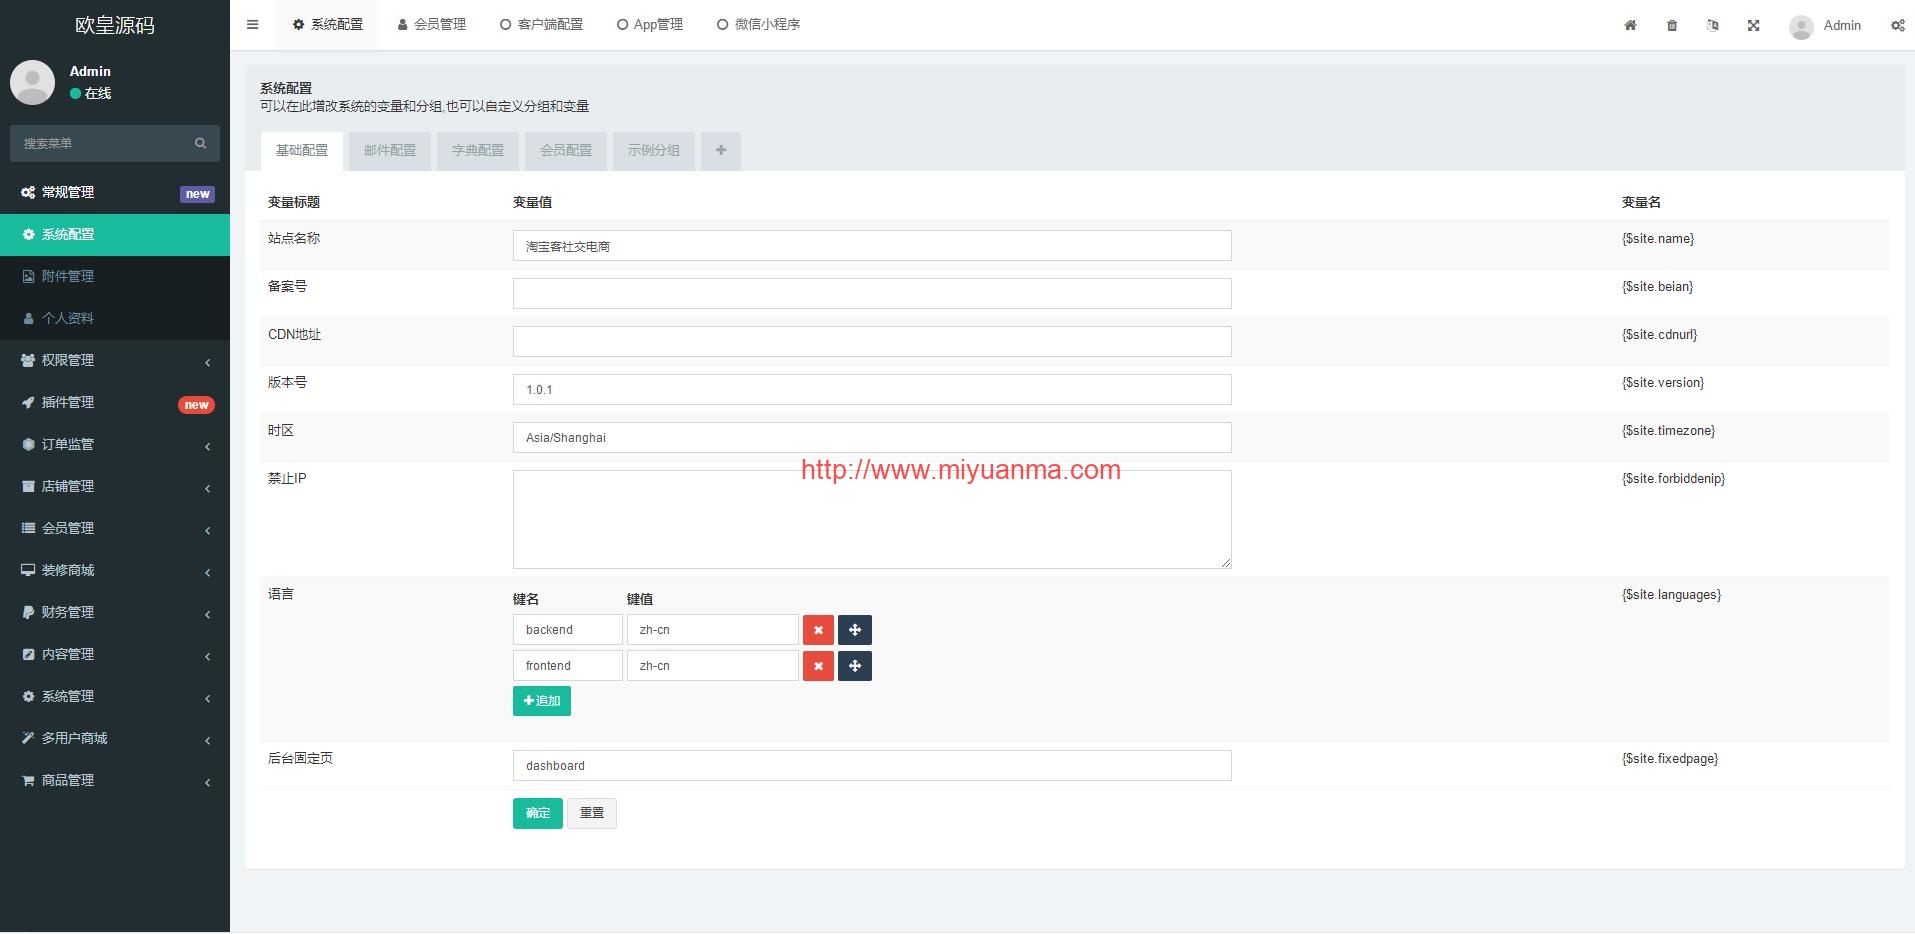Click the plus tab to add a group
Viewport: 1915px width, 934px height.
[x=721, y=151]
